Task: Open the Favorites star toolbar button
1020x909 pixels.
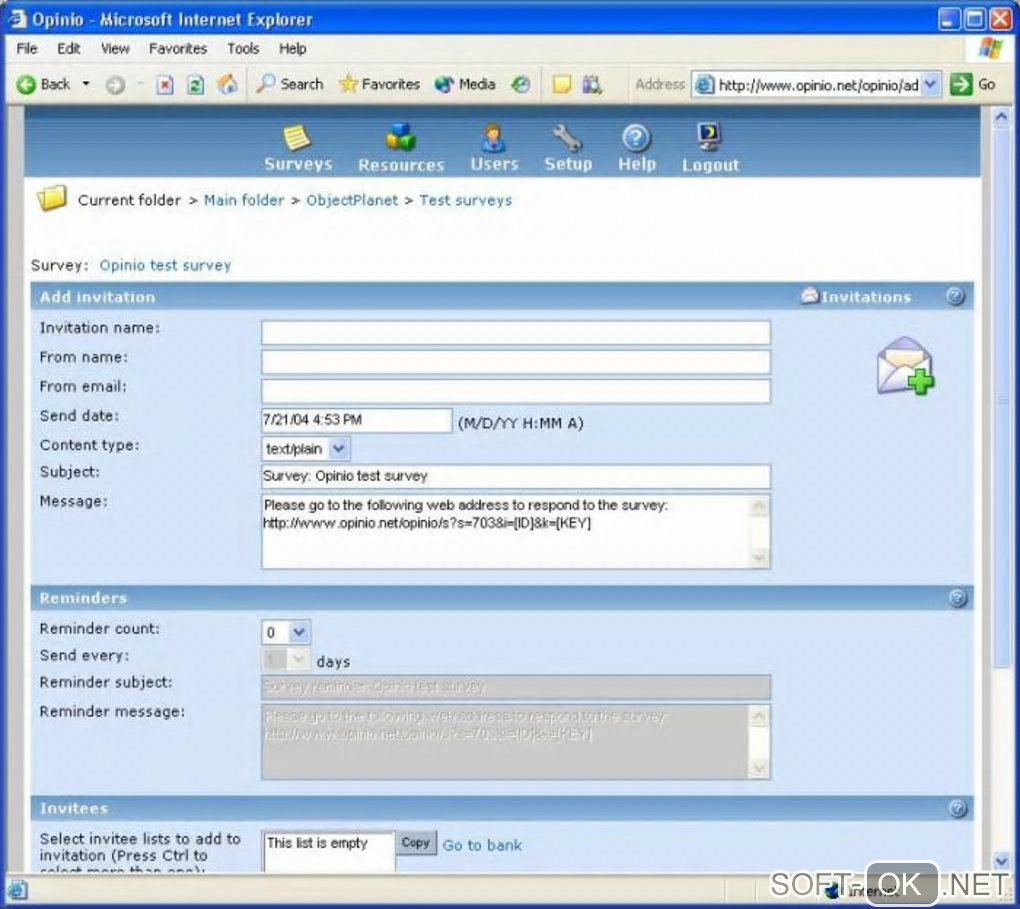Action: point(379,84)
